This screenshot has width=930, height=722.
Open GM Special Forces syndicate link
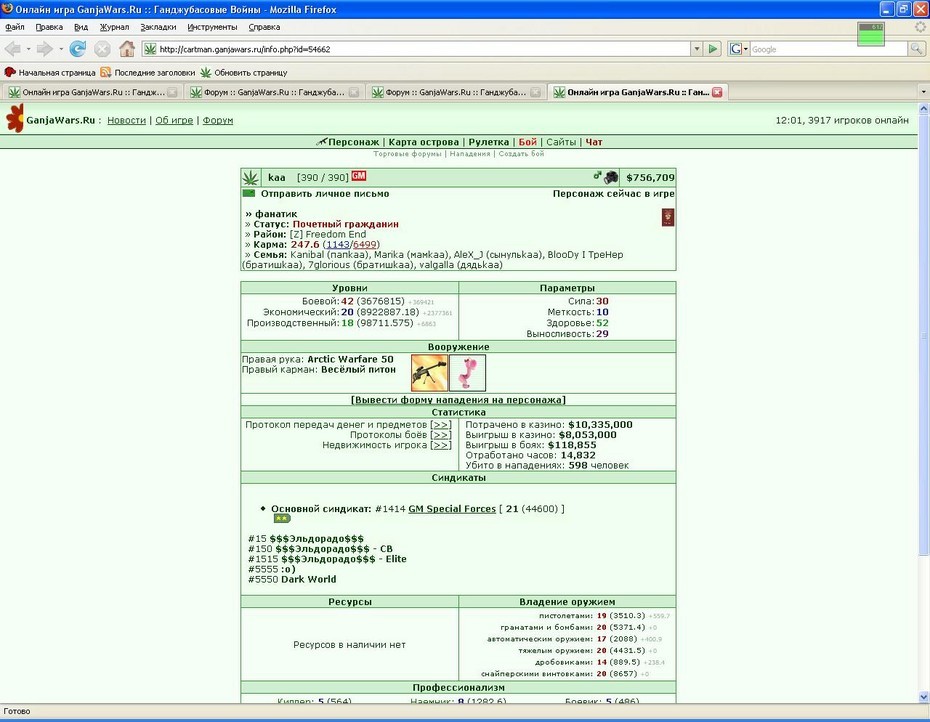[x=452, y=508]
